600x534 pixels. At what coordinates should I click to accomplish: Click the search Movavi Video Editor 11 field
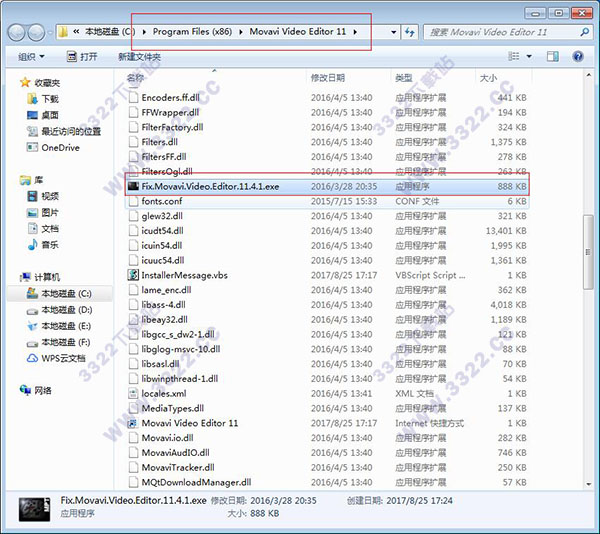click(501, 32)
